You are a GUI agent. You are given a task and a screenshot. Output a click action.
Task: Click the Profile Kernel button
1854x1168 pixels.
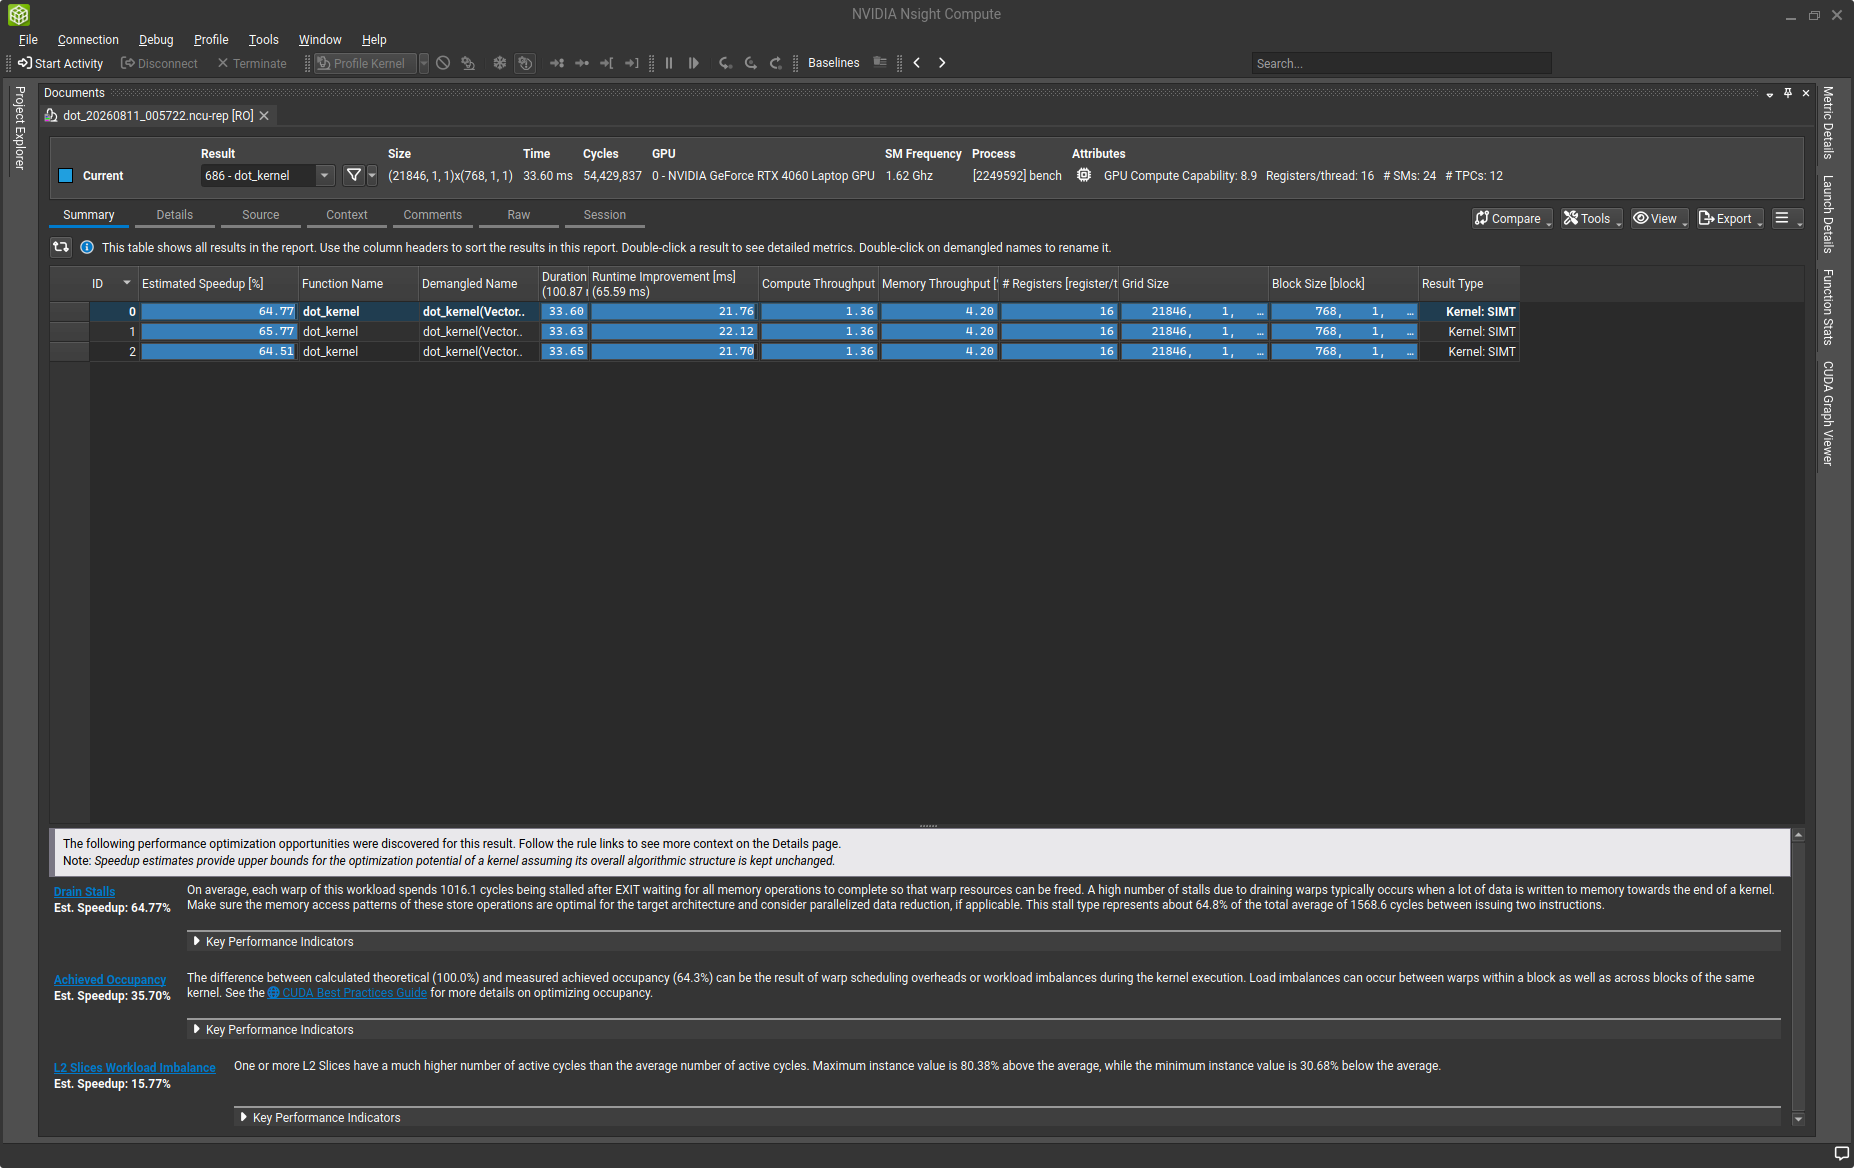point(365,63)
